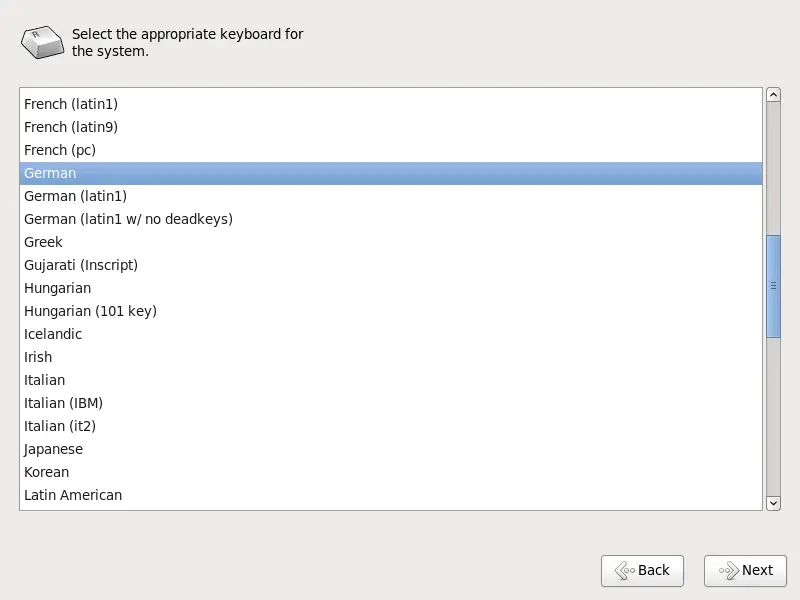
Task: Select French (latin9) keyboard layout
Action: tap(391, 127)
